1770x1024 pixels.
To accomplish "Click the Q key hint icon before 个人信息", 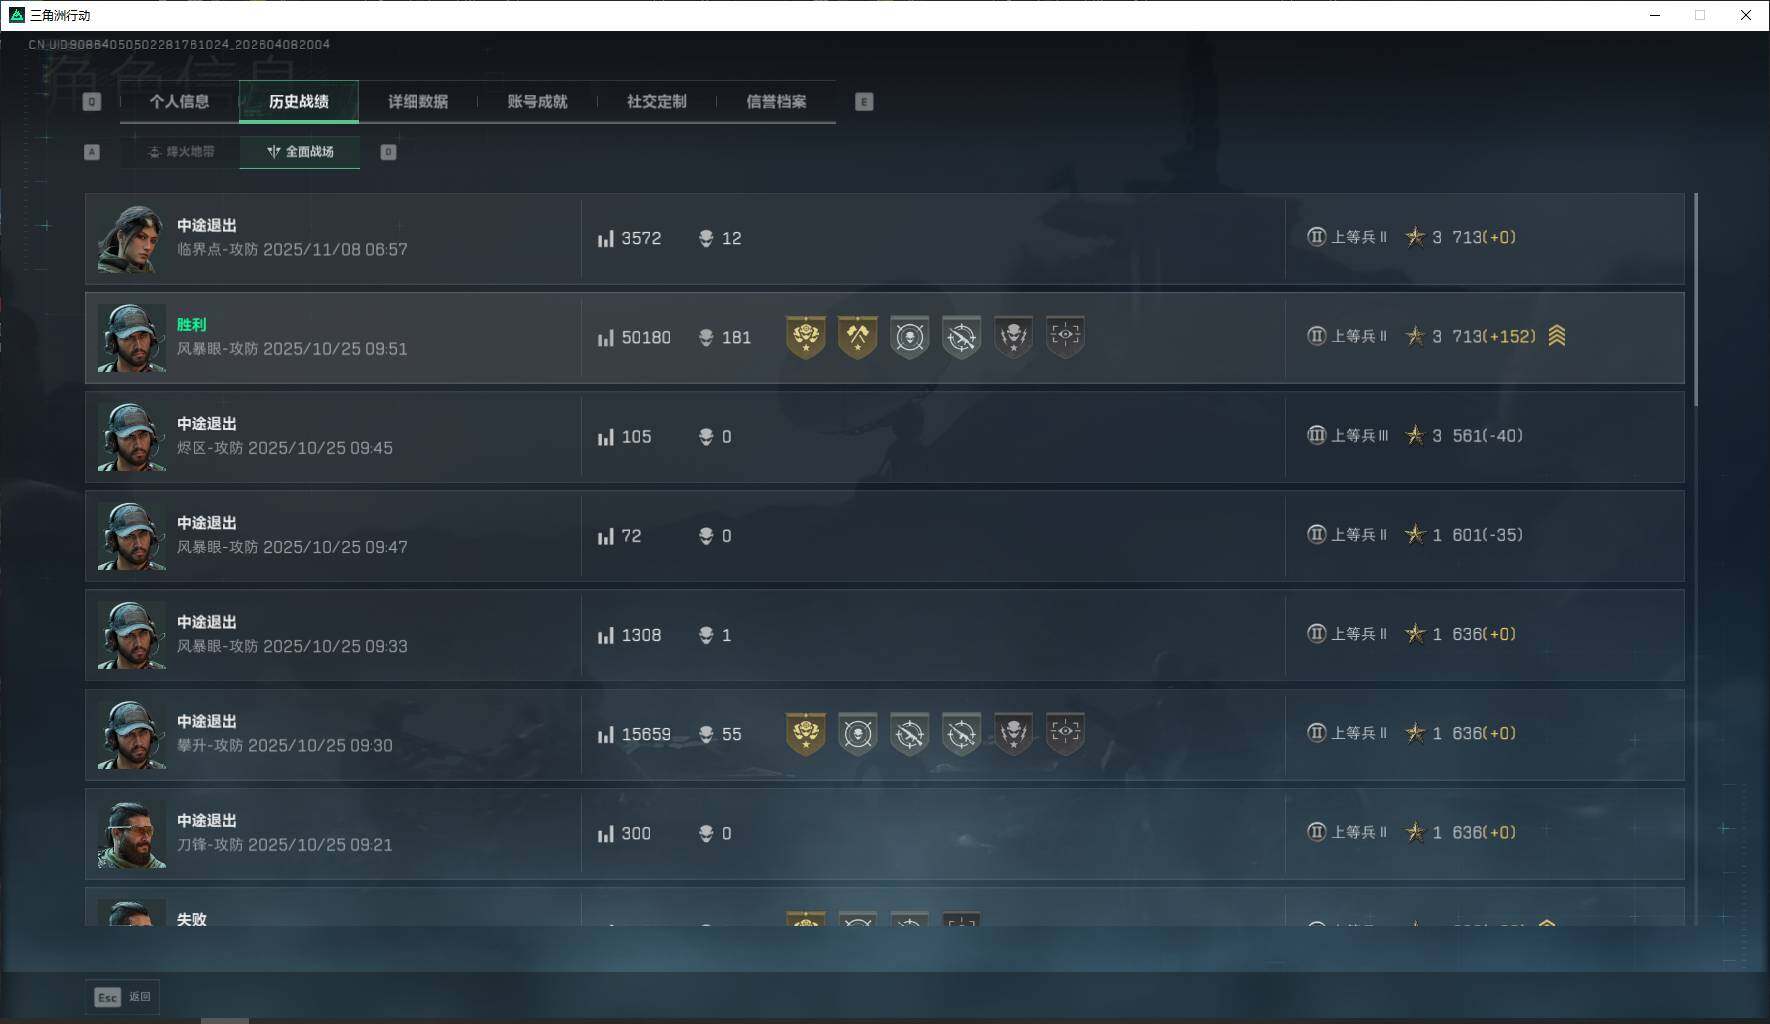I will (x=91, y=102).
